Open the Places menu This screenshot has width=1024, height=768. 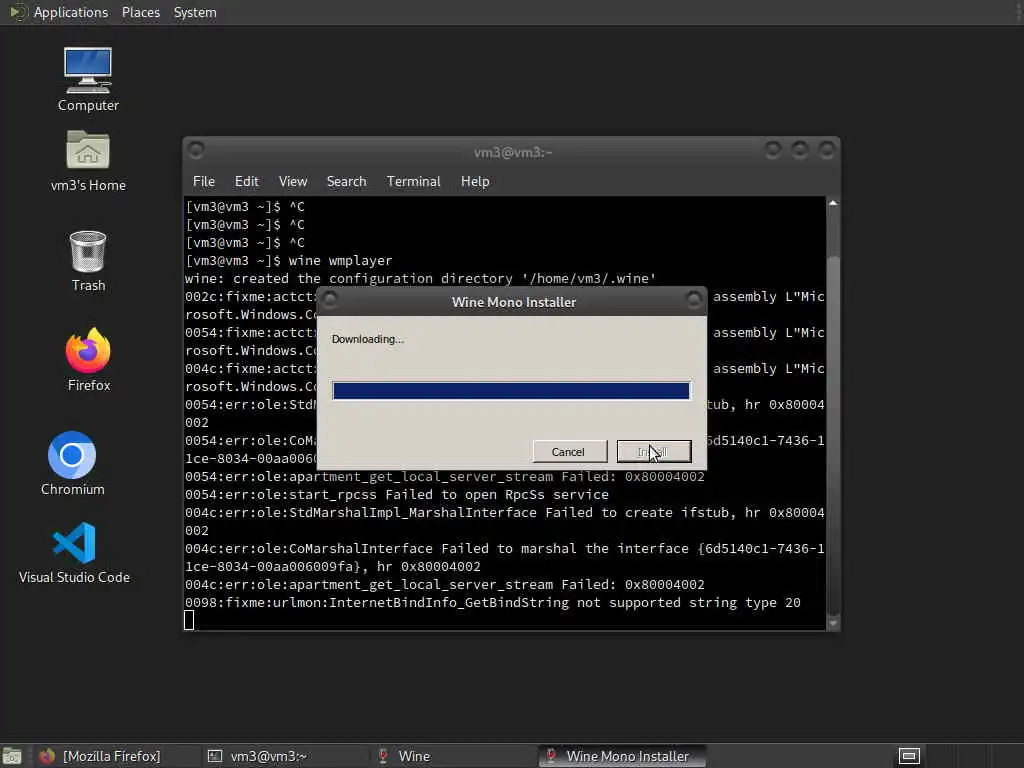(x=140, y=12)
